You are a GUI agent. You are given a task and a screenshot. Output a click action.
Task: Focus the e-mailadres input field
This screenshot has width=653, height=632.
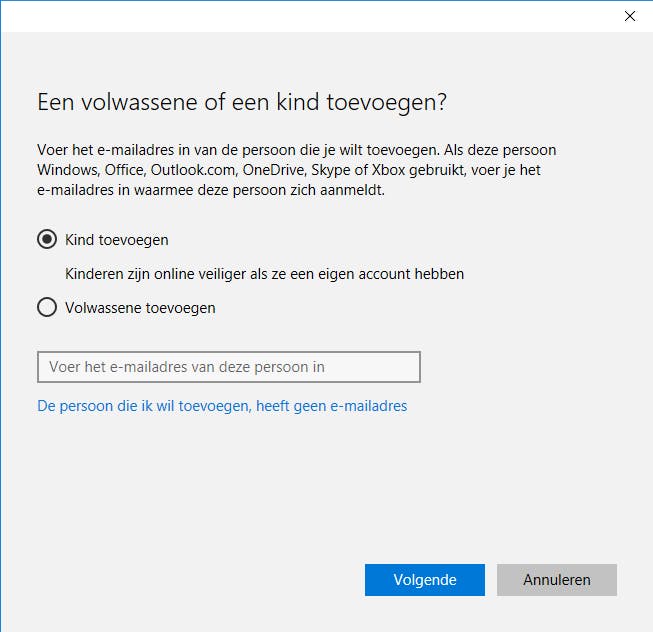click(x=228, y=367)
